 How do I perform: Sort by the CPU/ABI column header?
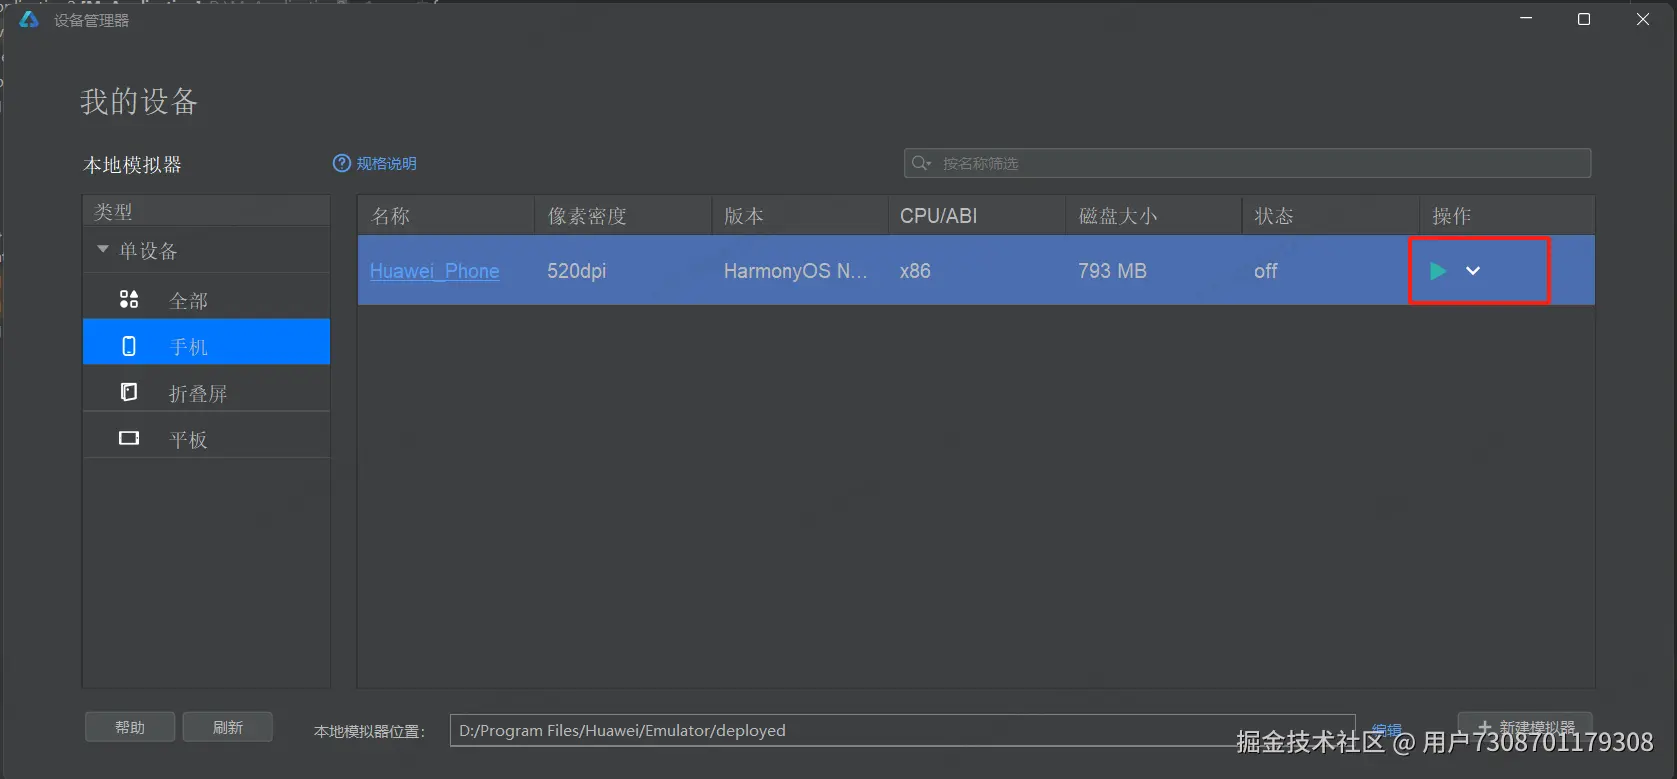click(977, 215)
